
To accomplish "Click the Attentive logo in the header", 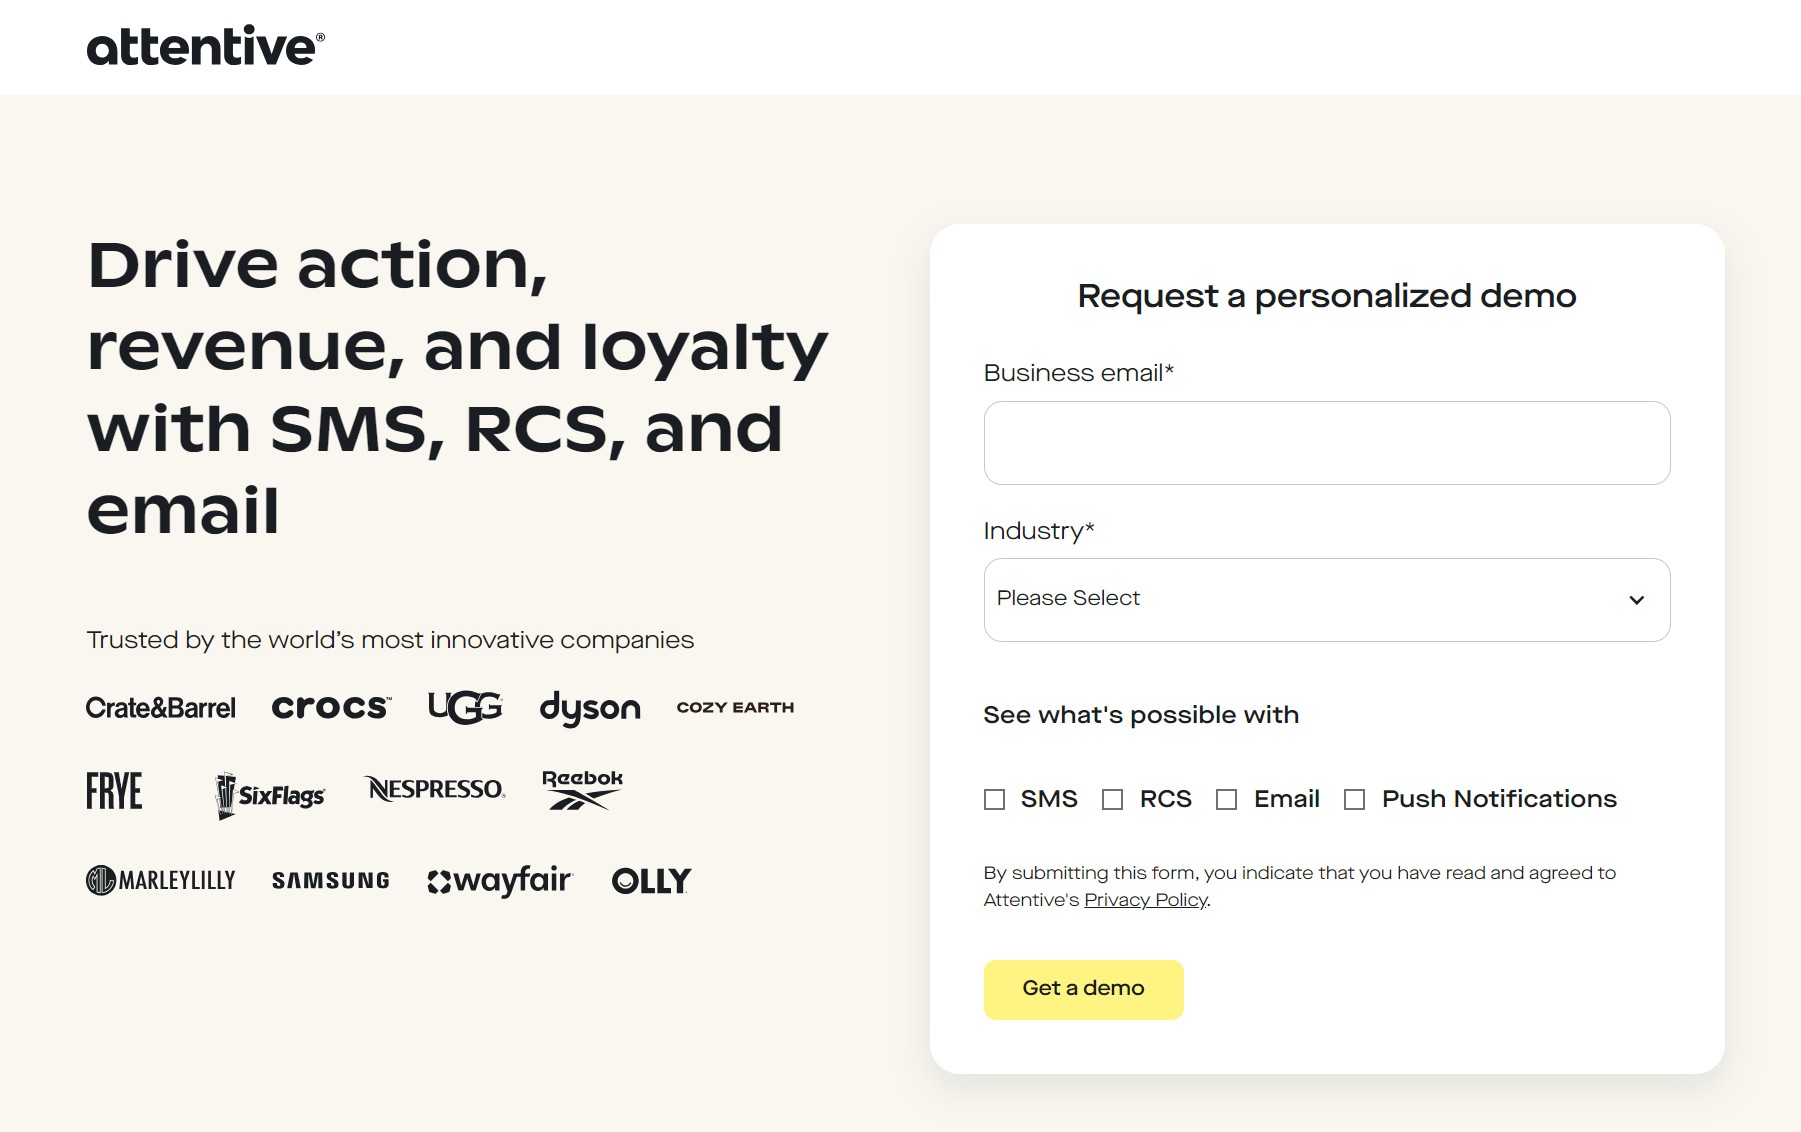I will (x=203, y=46).
